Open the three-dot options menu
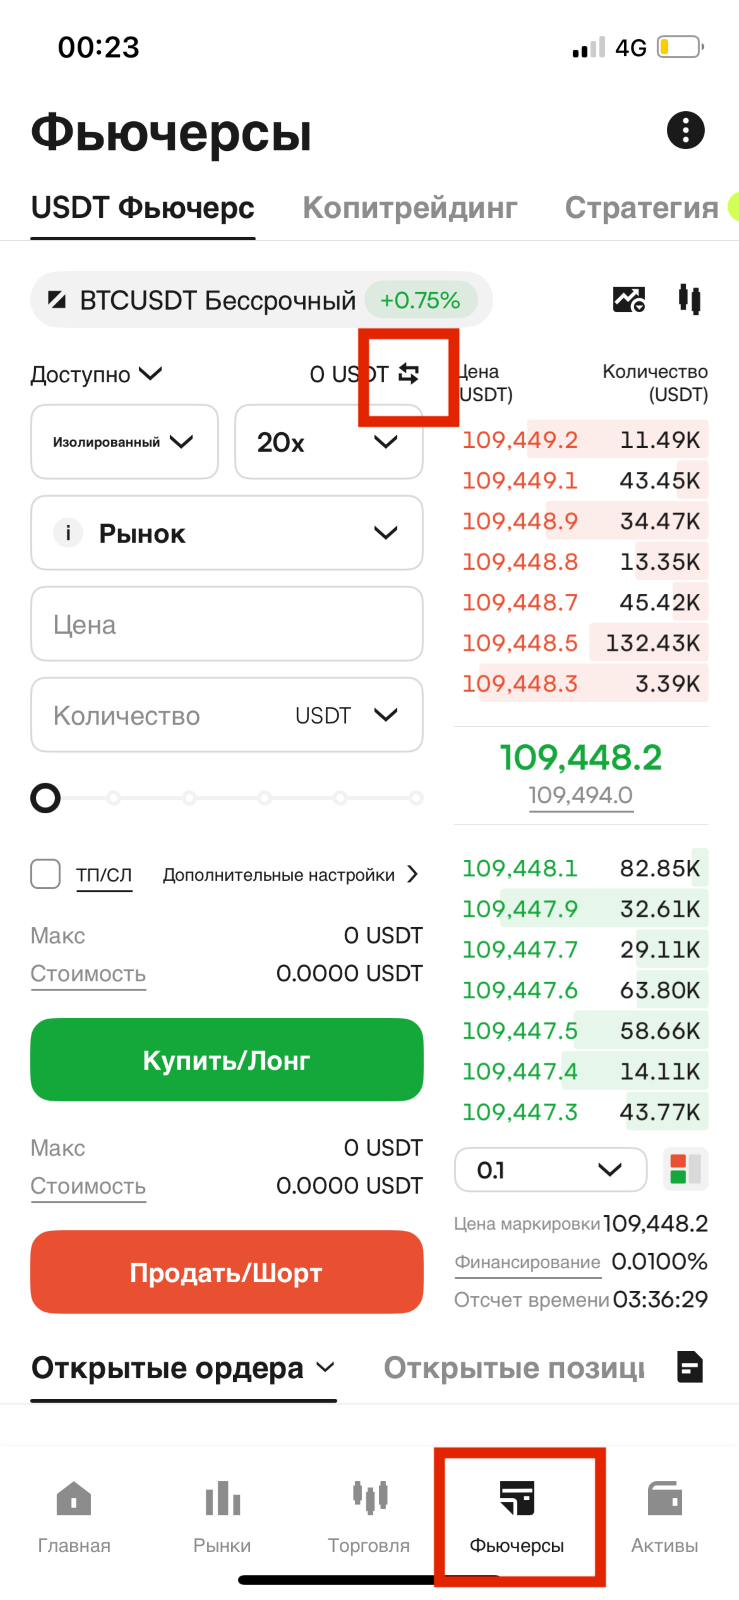This screenshot has height=1600, width=739. 685,130
